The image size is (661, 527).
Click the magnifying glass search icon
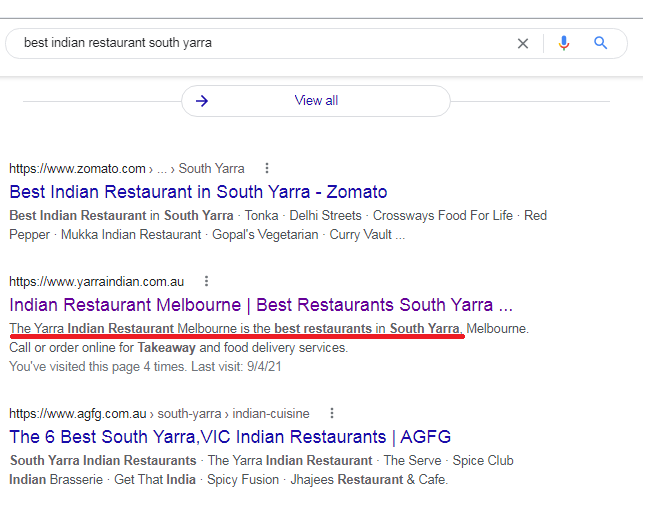click(601, 43)
